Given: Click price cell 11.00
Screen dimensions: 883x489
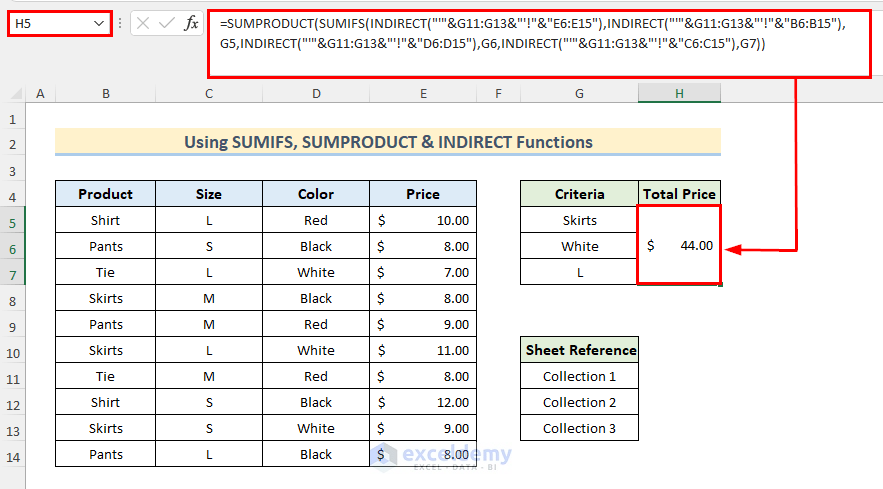Looking at the screenshot, I should (x=423, y=350).
